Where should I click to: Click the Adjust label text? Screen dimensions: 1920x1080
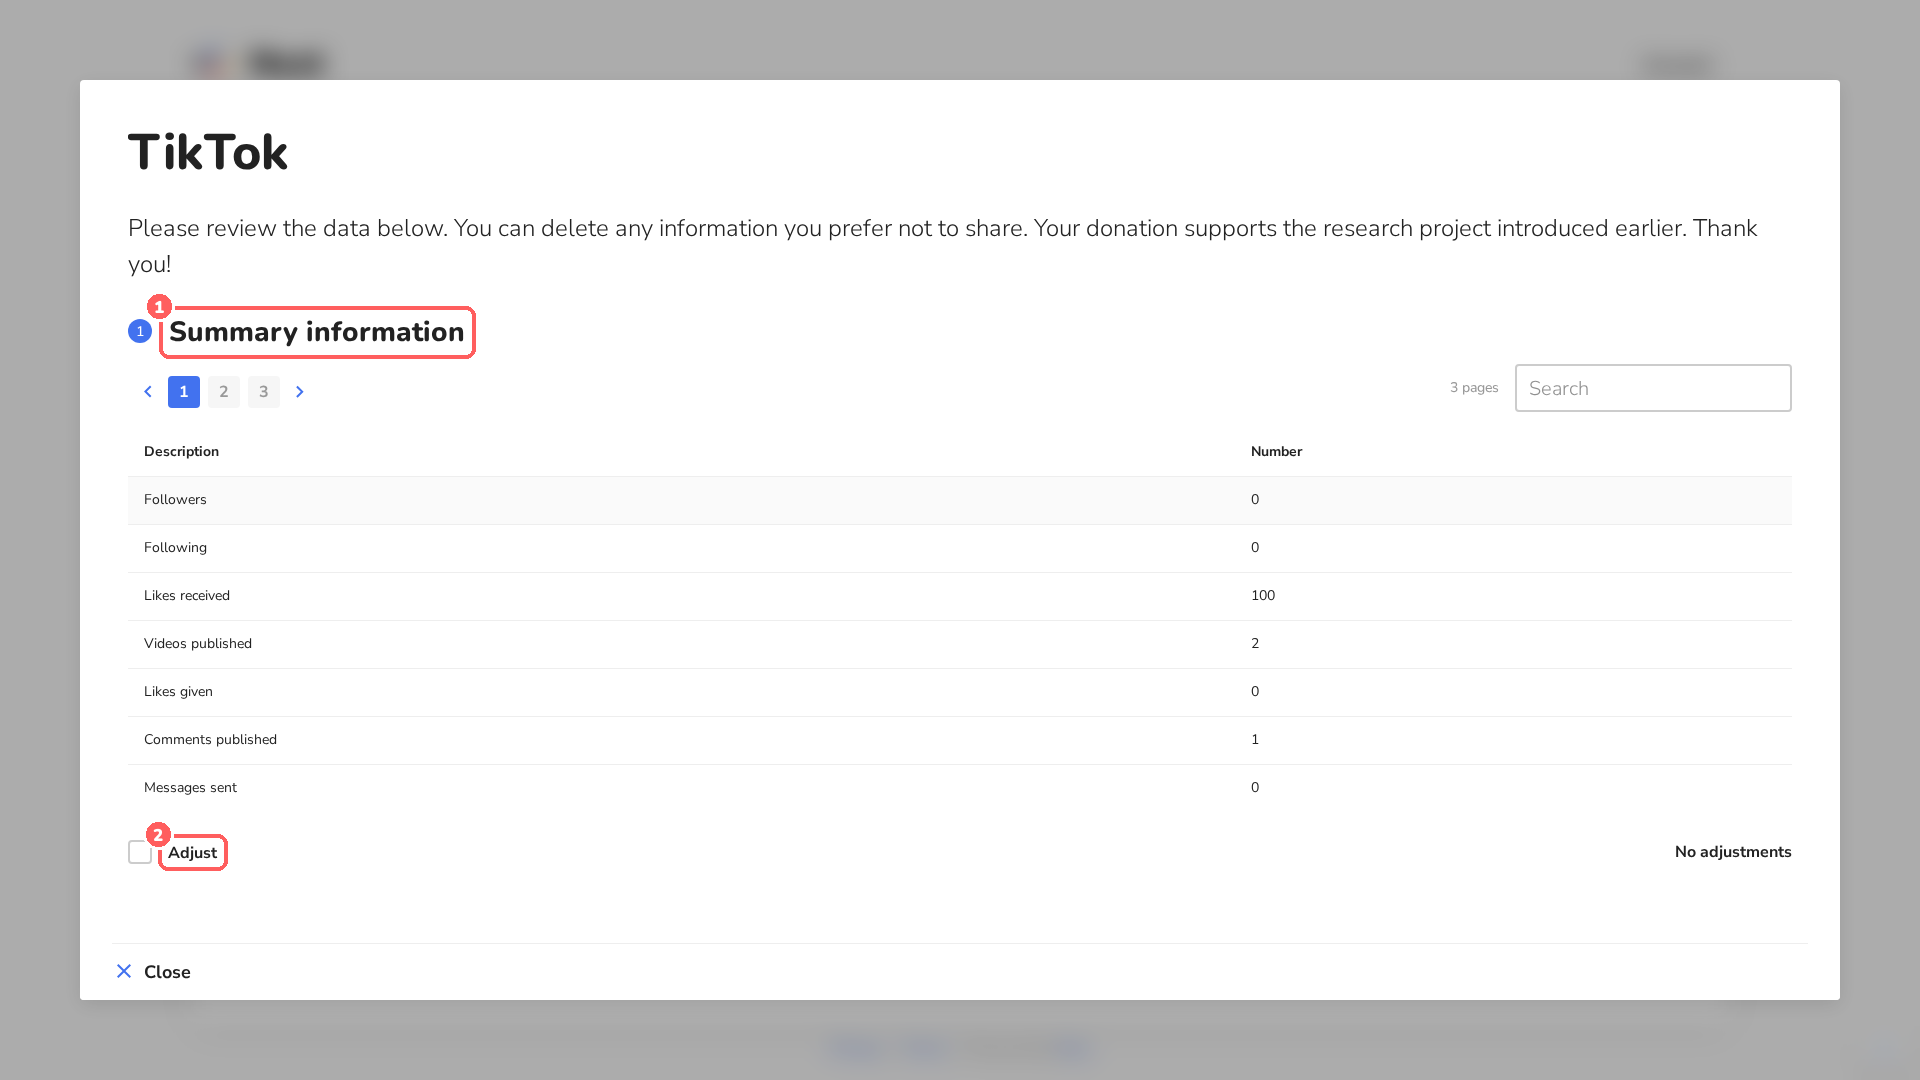coord(192,853)
